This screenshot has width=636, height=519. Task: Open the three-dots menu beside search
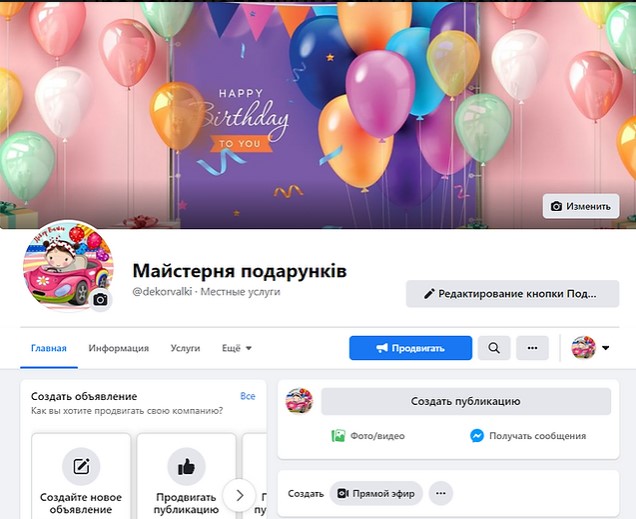(532, 348)
